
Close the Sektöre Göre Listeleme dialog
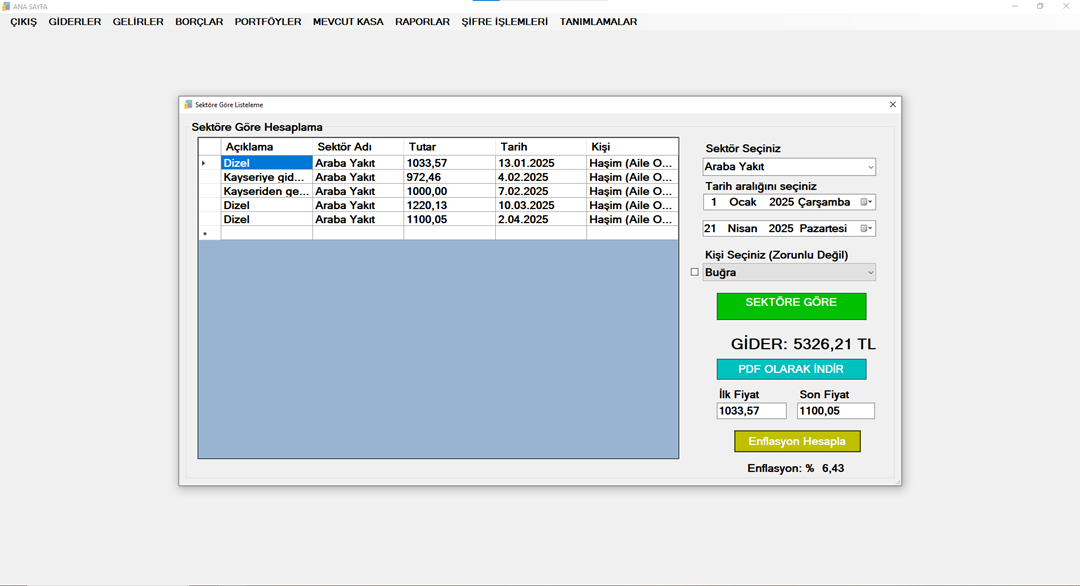click(x=893, y=104)
